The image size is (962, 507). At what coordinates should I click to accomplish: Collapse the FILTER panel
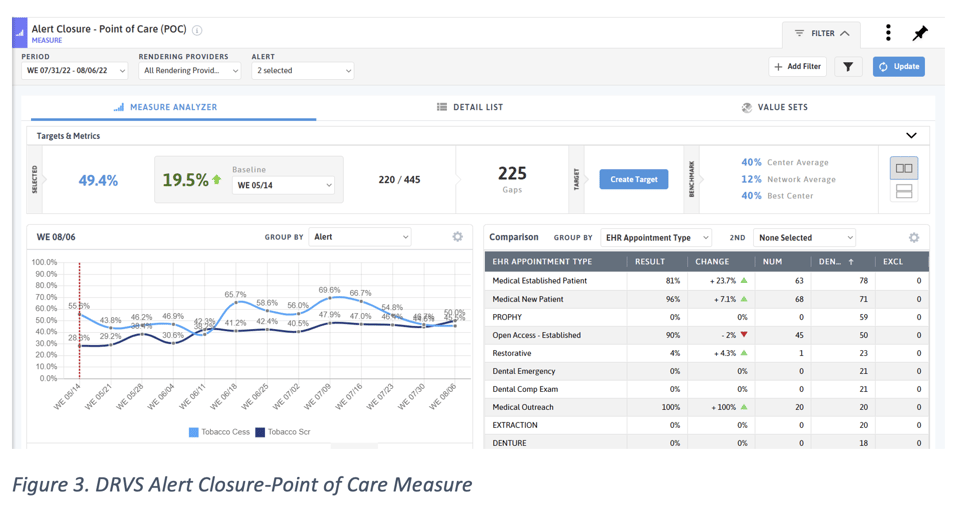coord(822,34)
